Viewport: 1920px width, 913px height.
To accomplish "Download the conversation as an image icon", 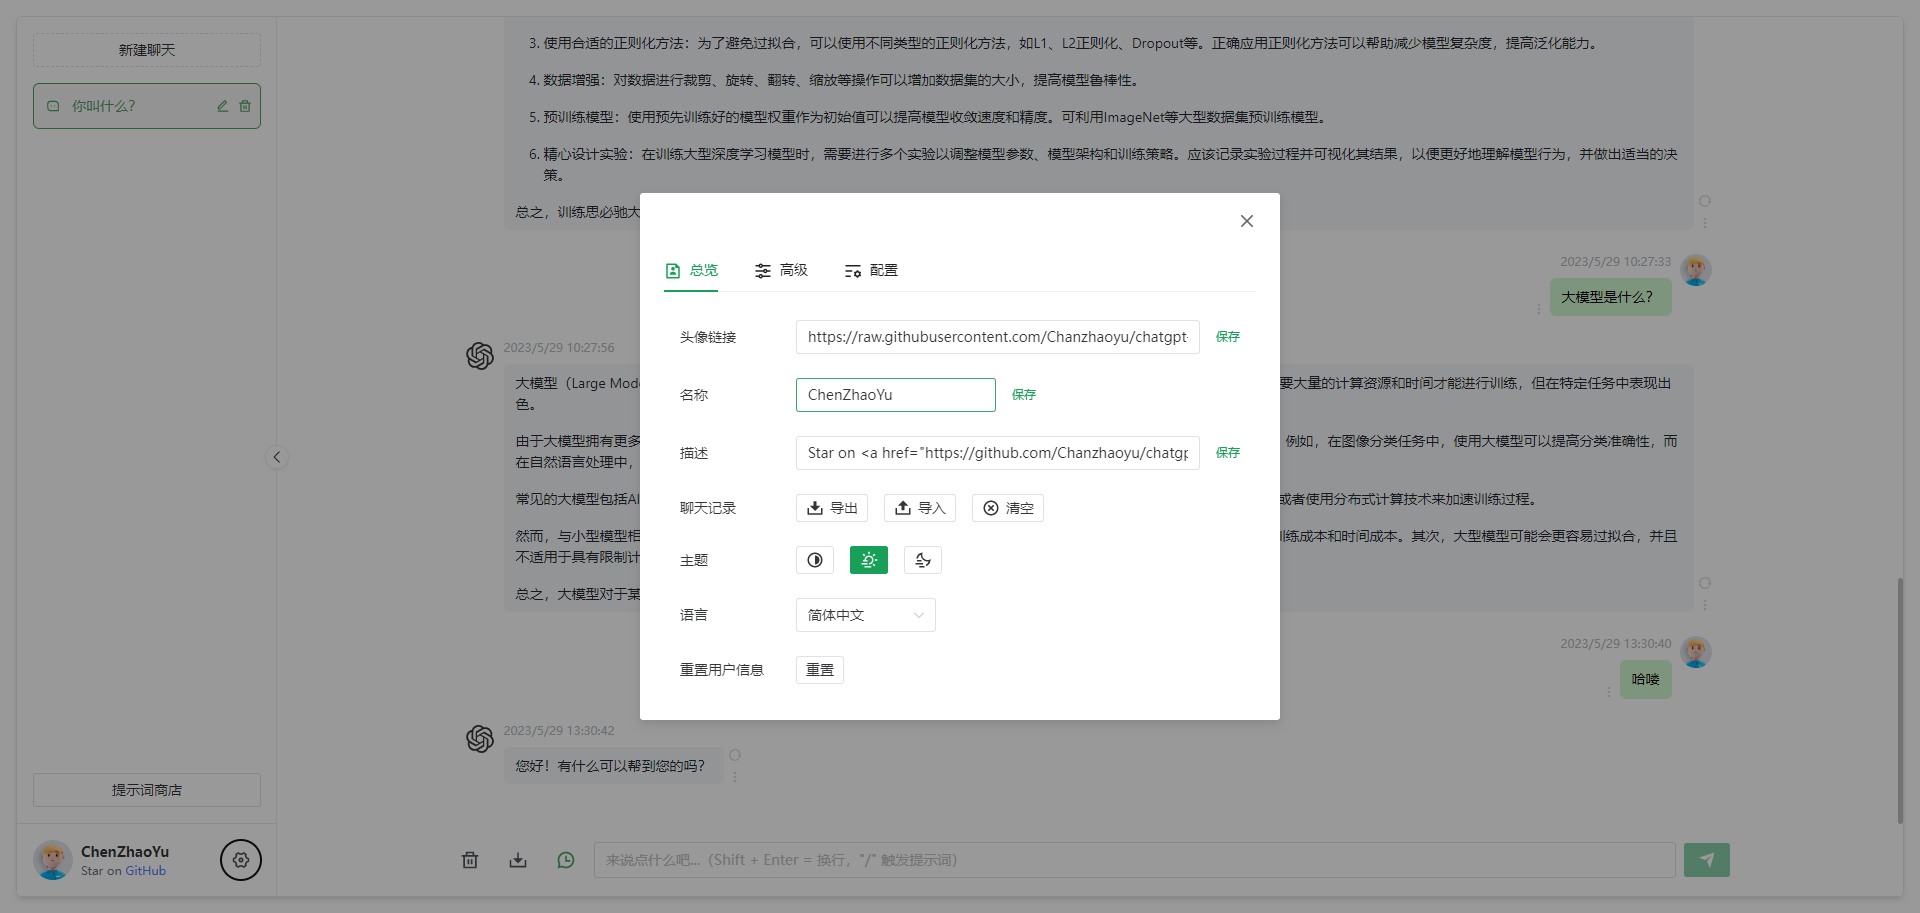I will point(518,860).
